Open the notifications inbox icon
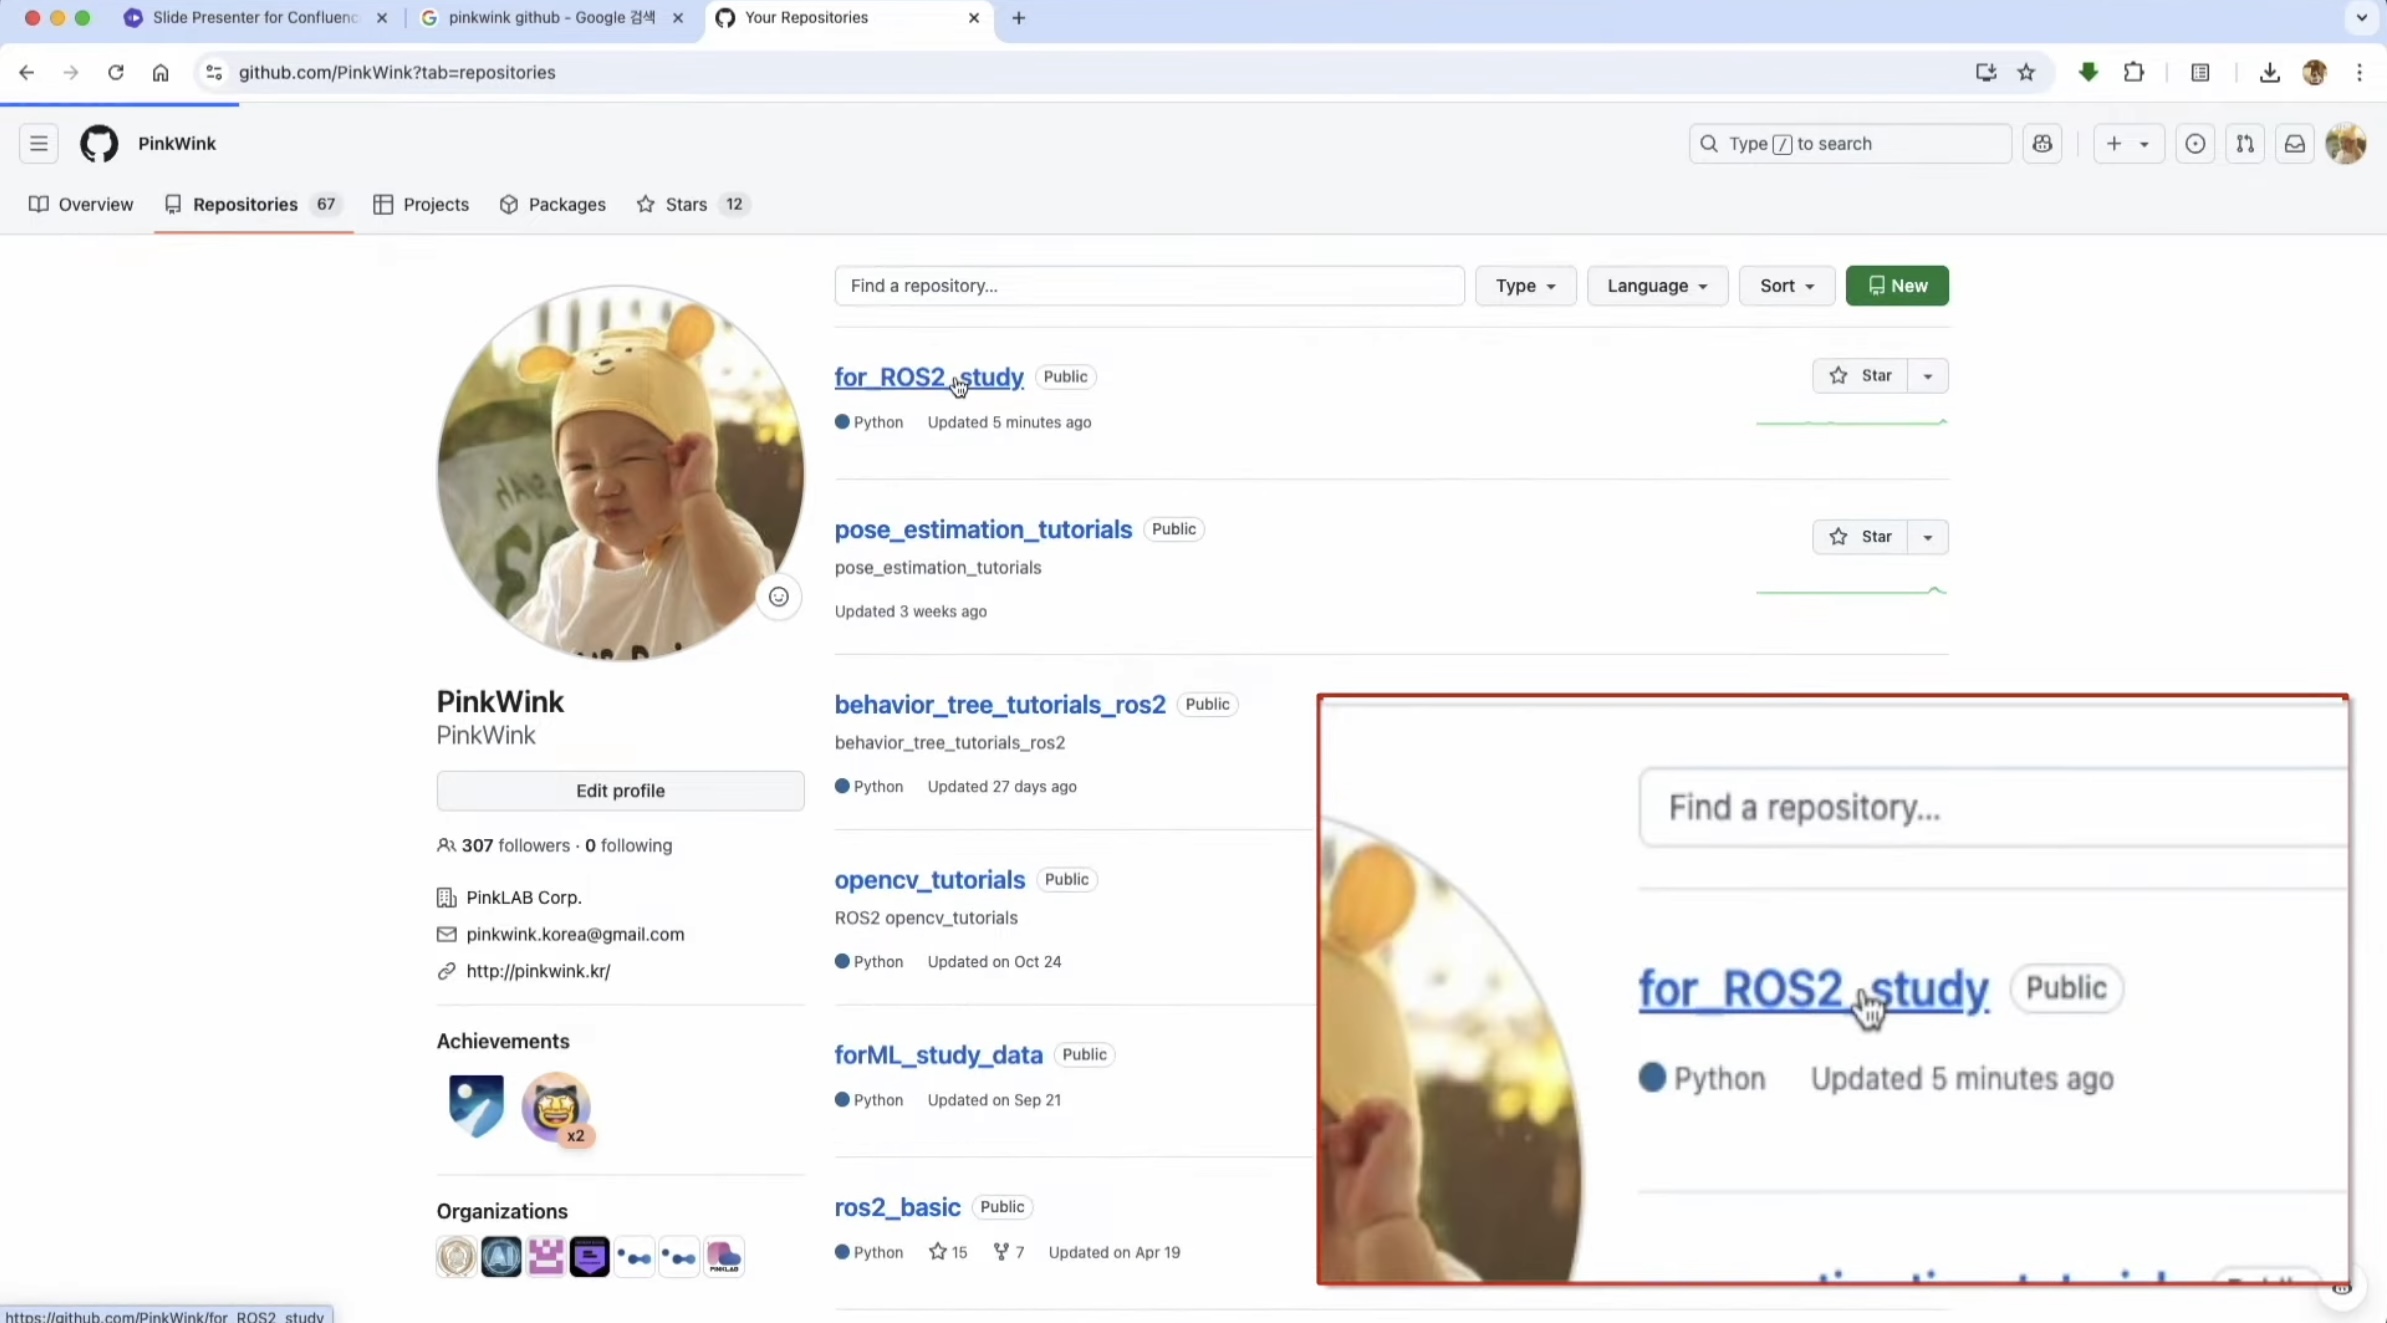The height and width of the screenshot is (1323, 2387). 2294,143
